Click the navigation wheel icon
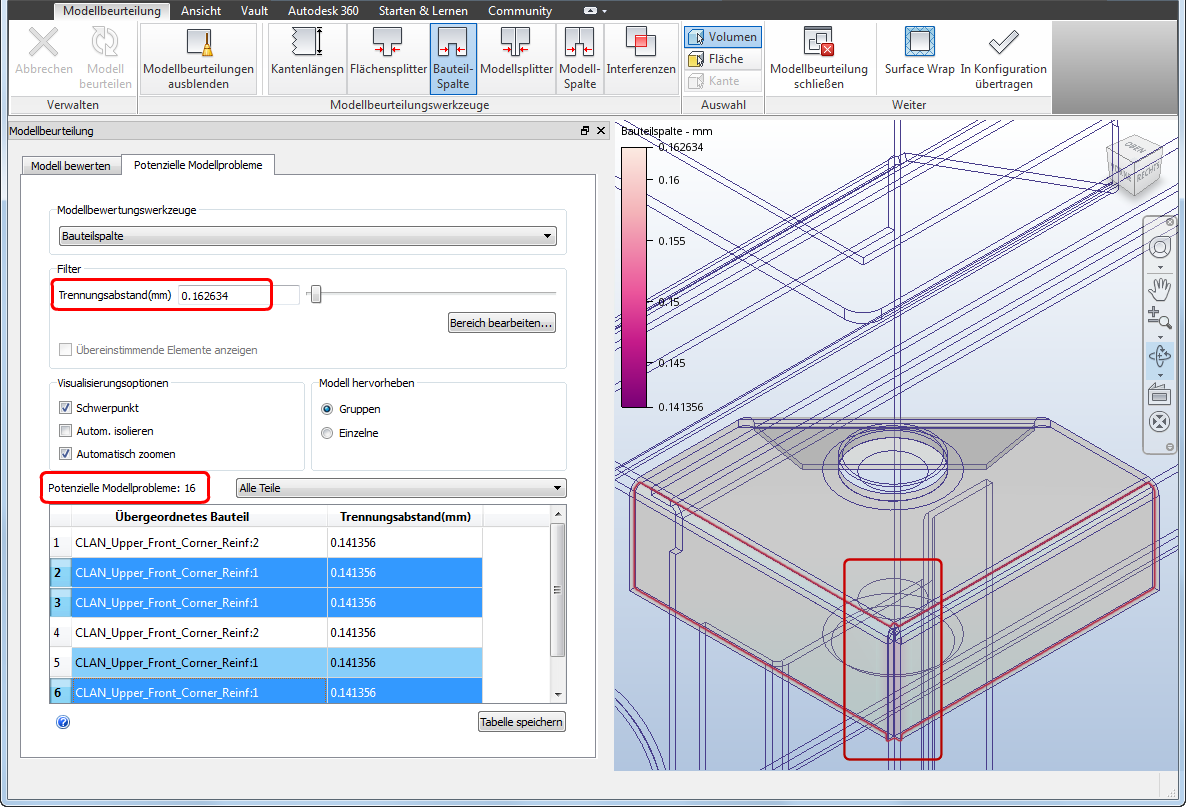1186x807 pixels. 1160,247
